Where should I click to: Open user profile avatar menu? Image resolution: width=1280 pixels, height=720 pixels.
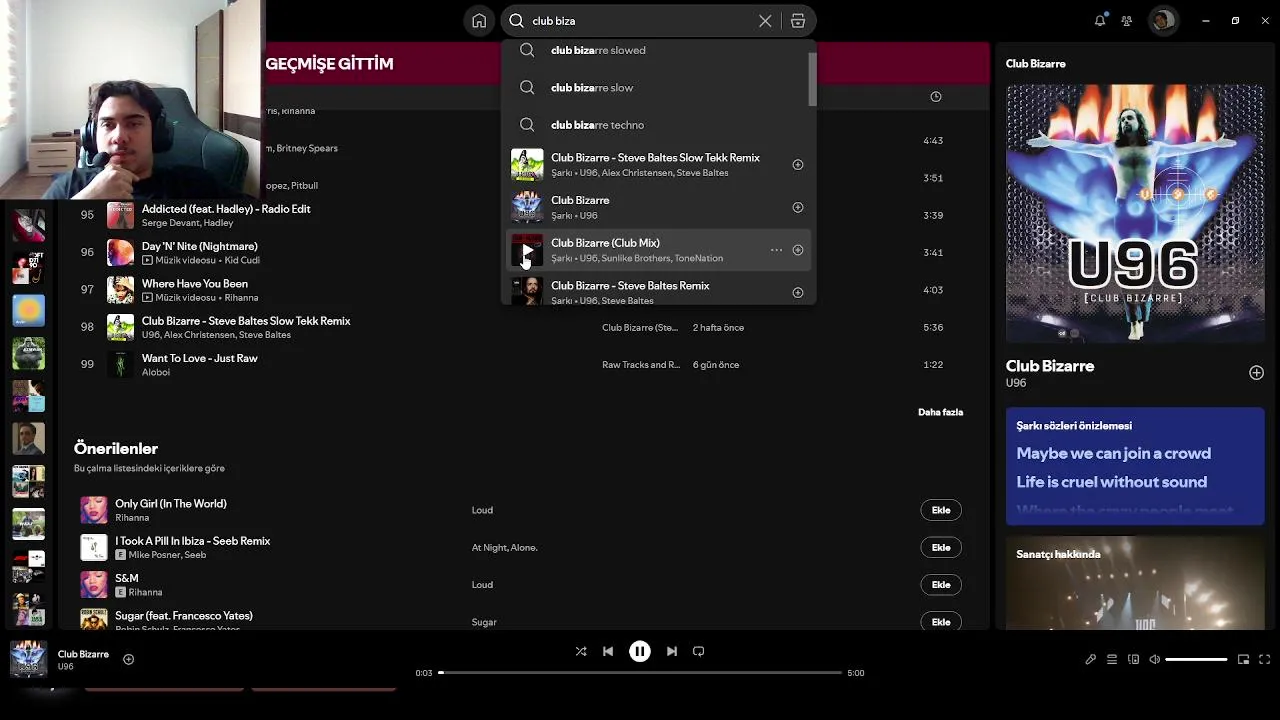click(x=1162, y=21)
